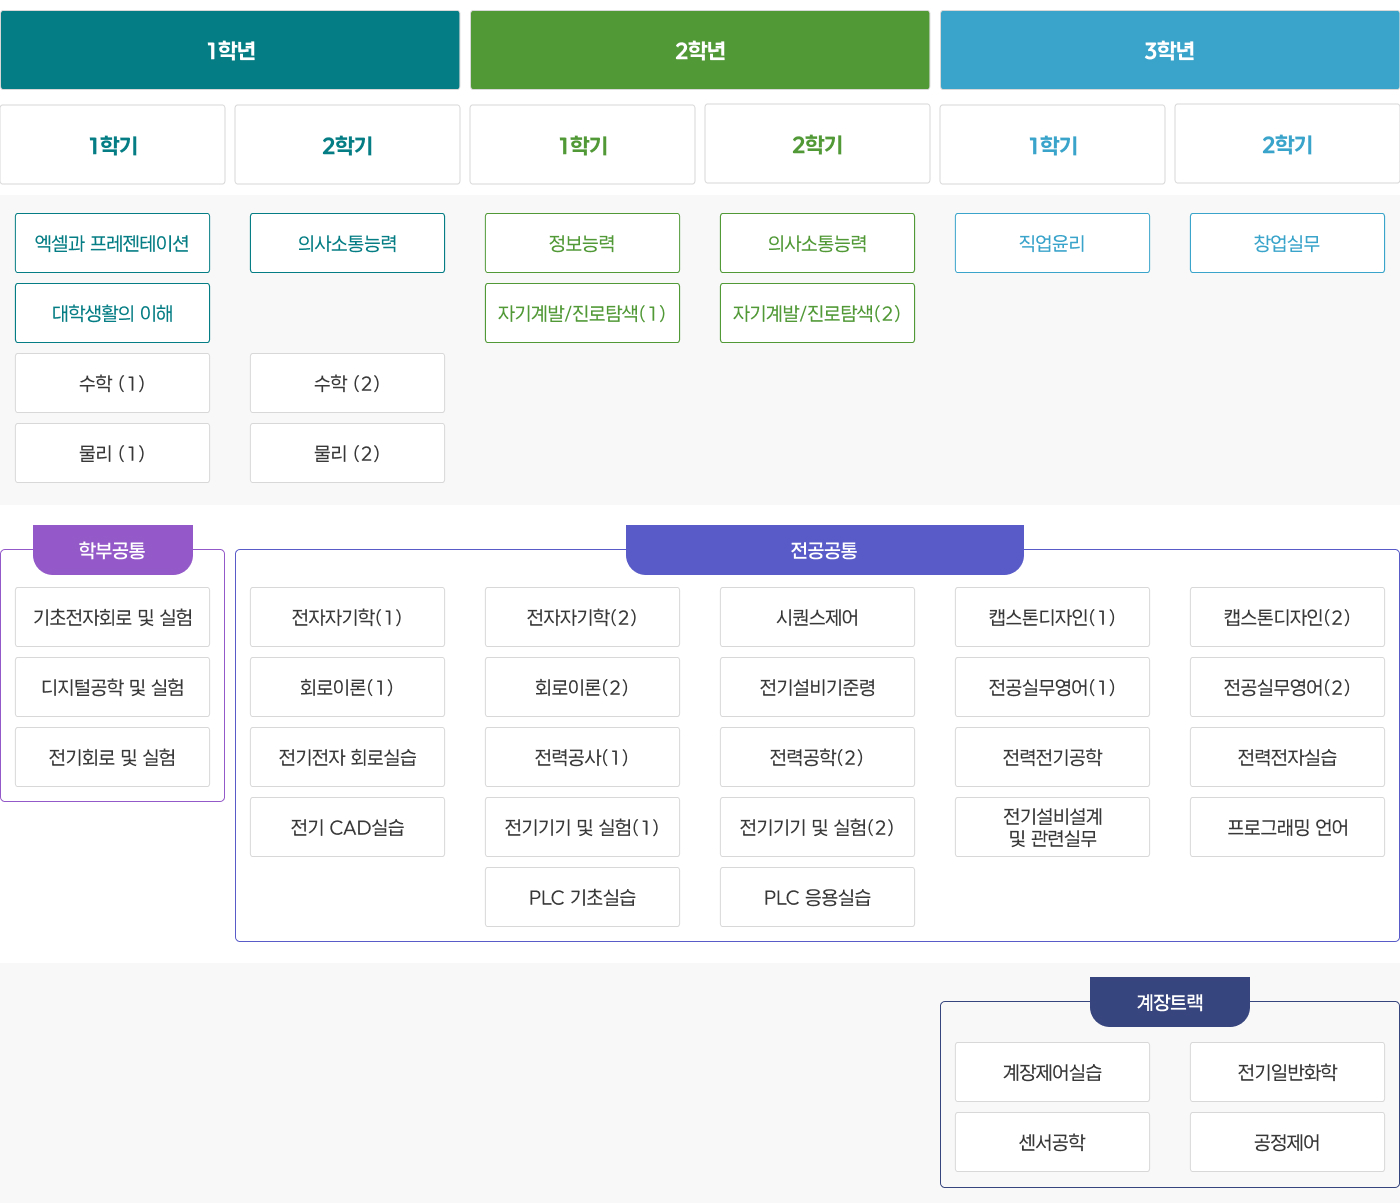
Task: Click 창업실무 course box
Action: [1287, 243]
